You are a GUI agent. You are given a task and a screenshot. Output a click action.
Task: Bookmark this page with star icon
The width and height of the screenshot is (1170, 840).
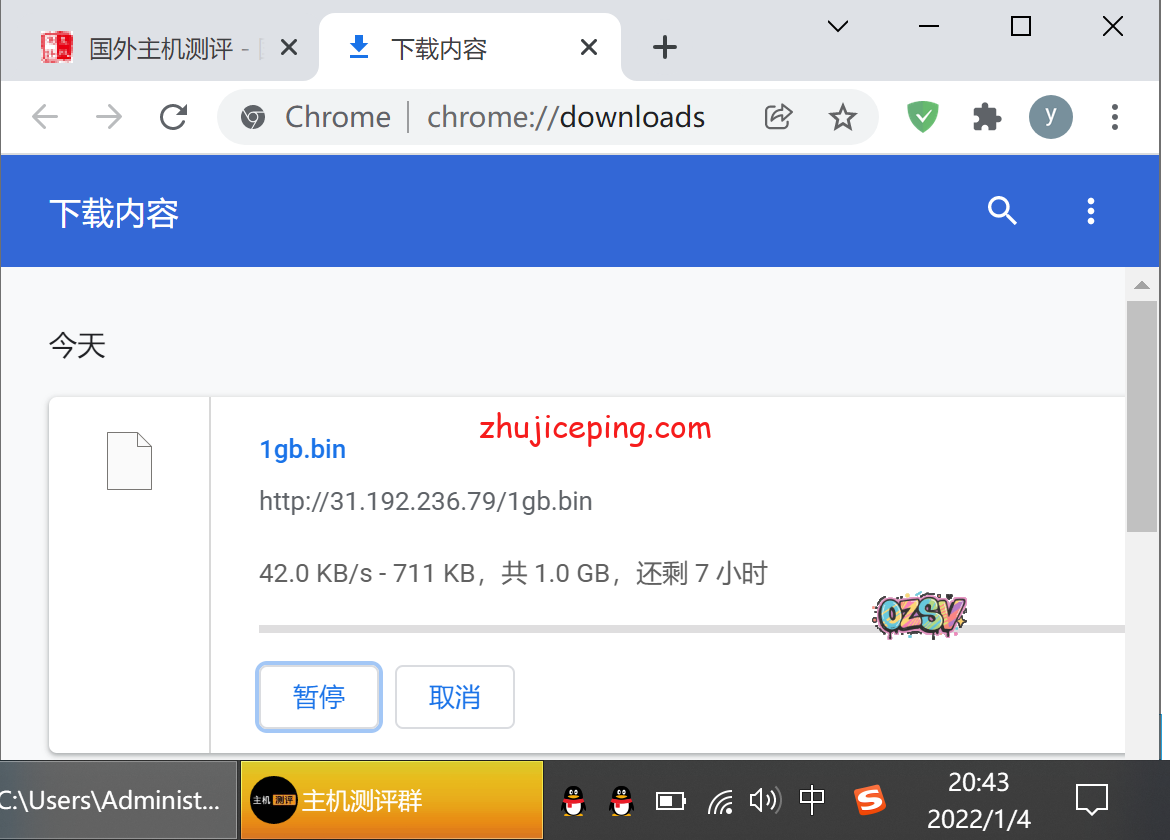tap(843, 117)
